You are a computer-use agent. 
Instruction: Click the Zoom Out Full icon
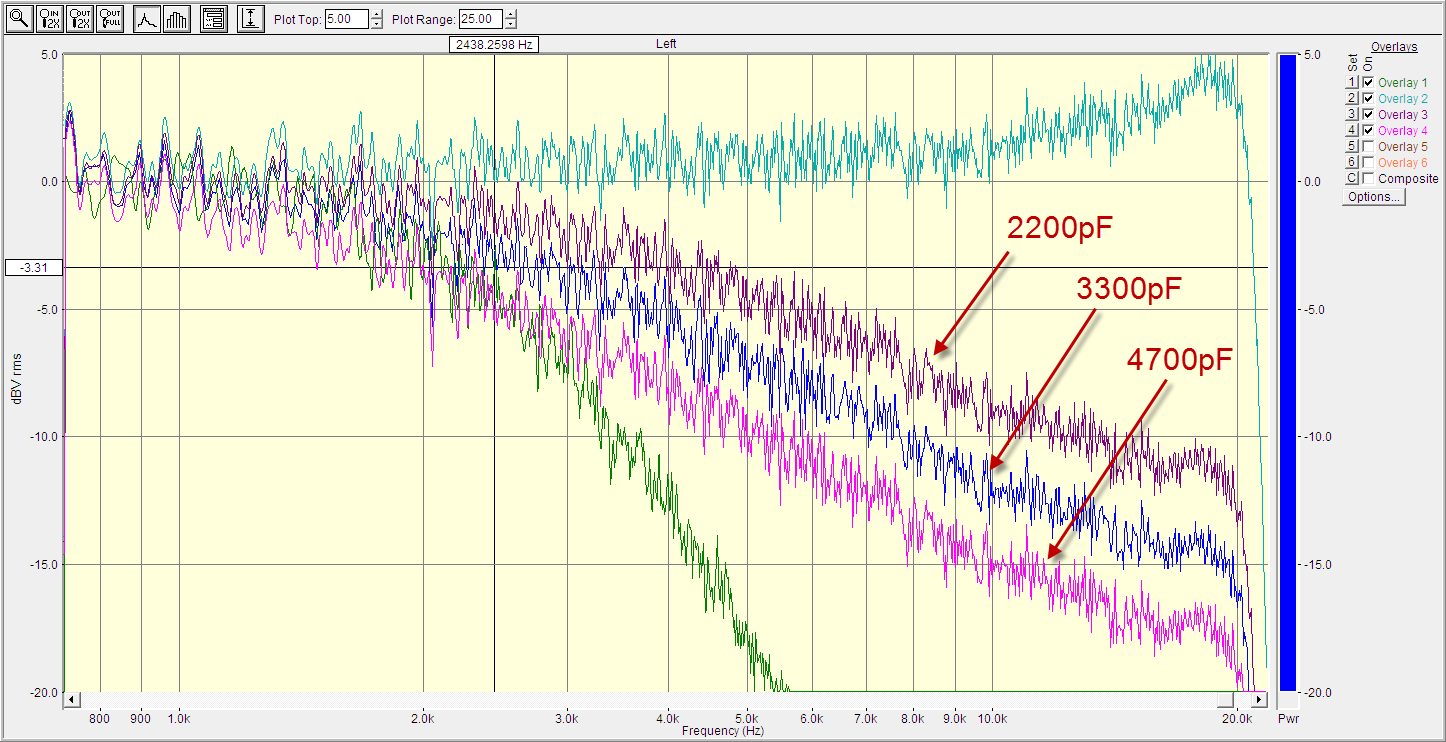tap(109, 19)
